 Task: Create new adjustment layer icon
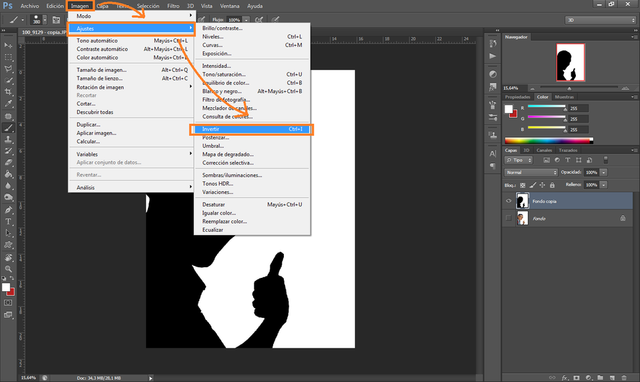tap(588, 378)
